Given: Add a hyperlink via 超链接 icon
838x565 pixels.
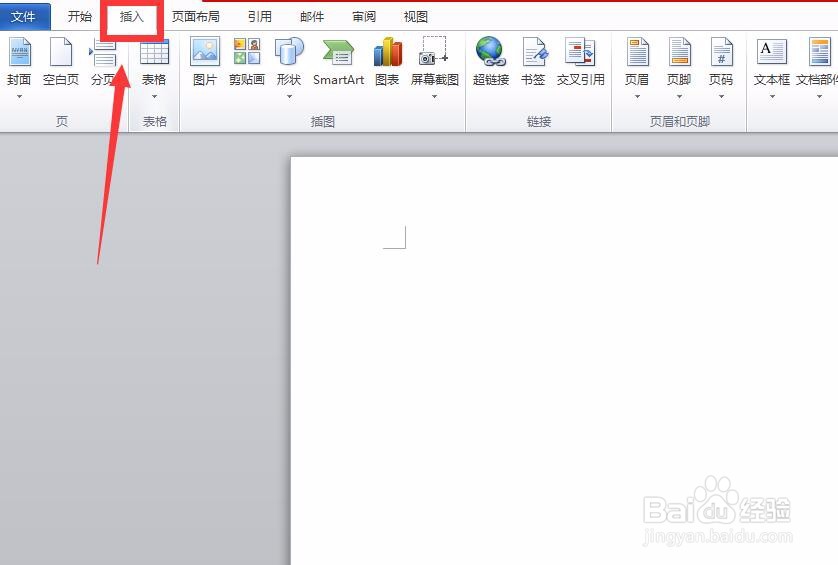Looking at the screenshot, I should click(x=491, y=52).
